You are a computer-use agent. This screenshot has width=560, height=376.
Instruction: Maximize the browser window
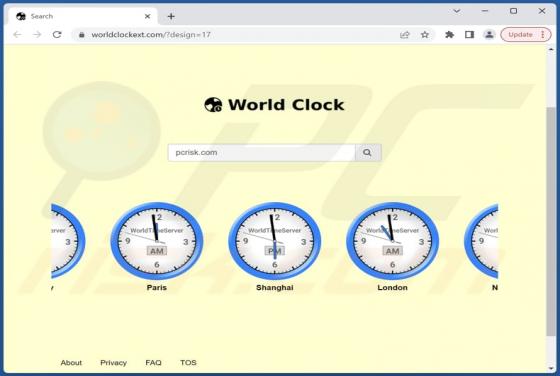pos(513,11)
